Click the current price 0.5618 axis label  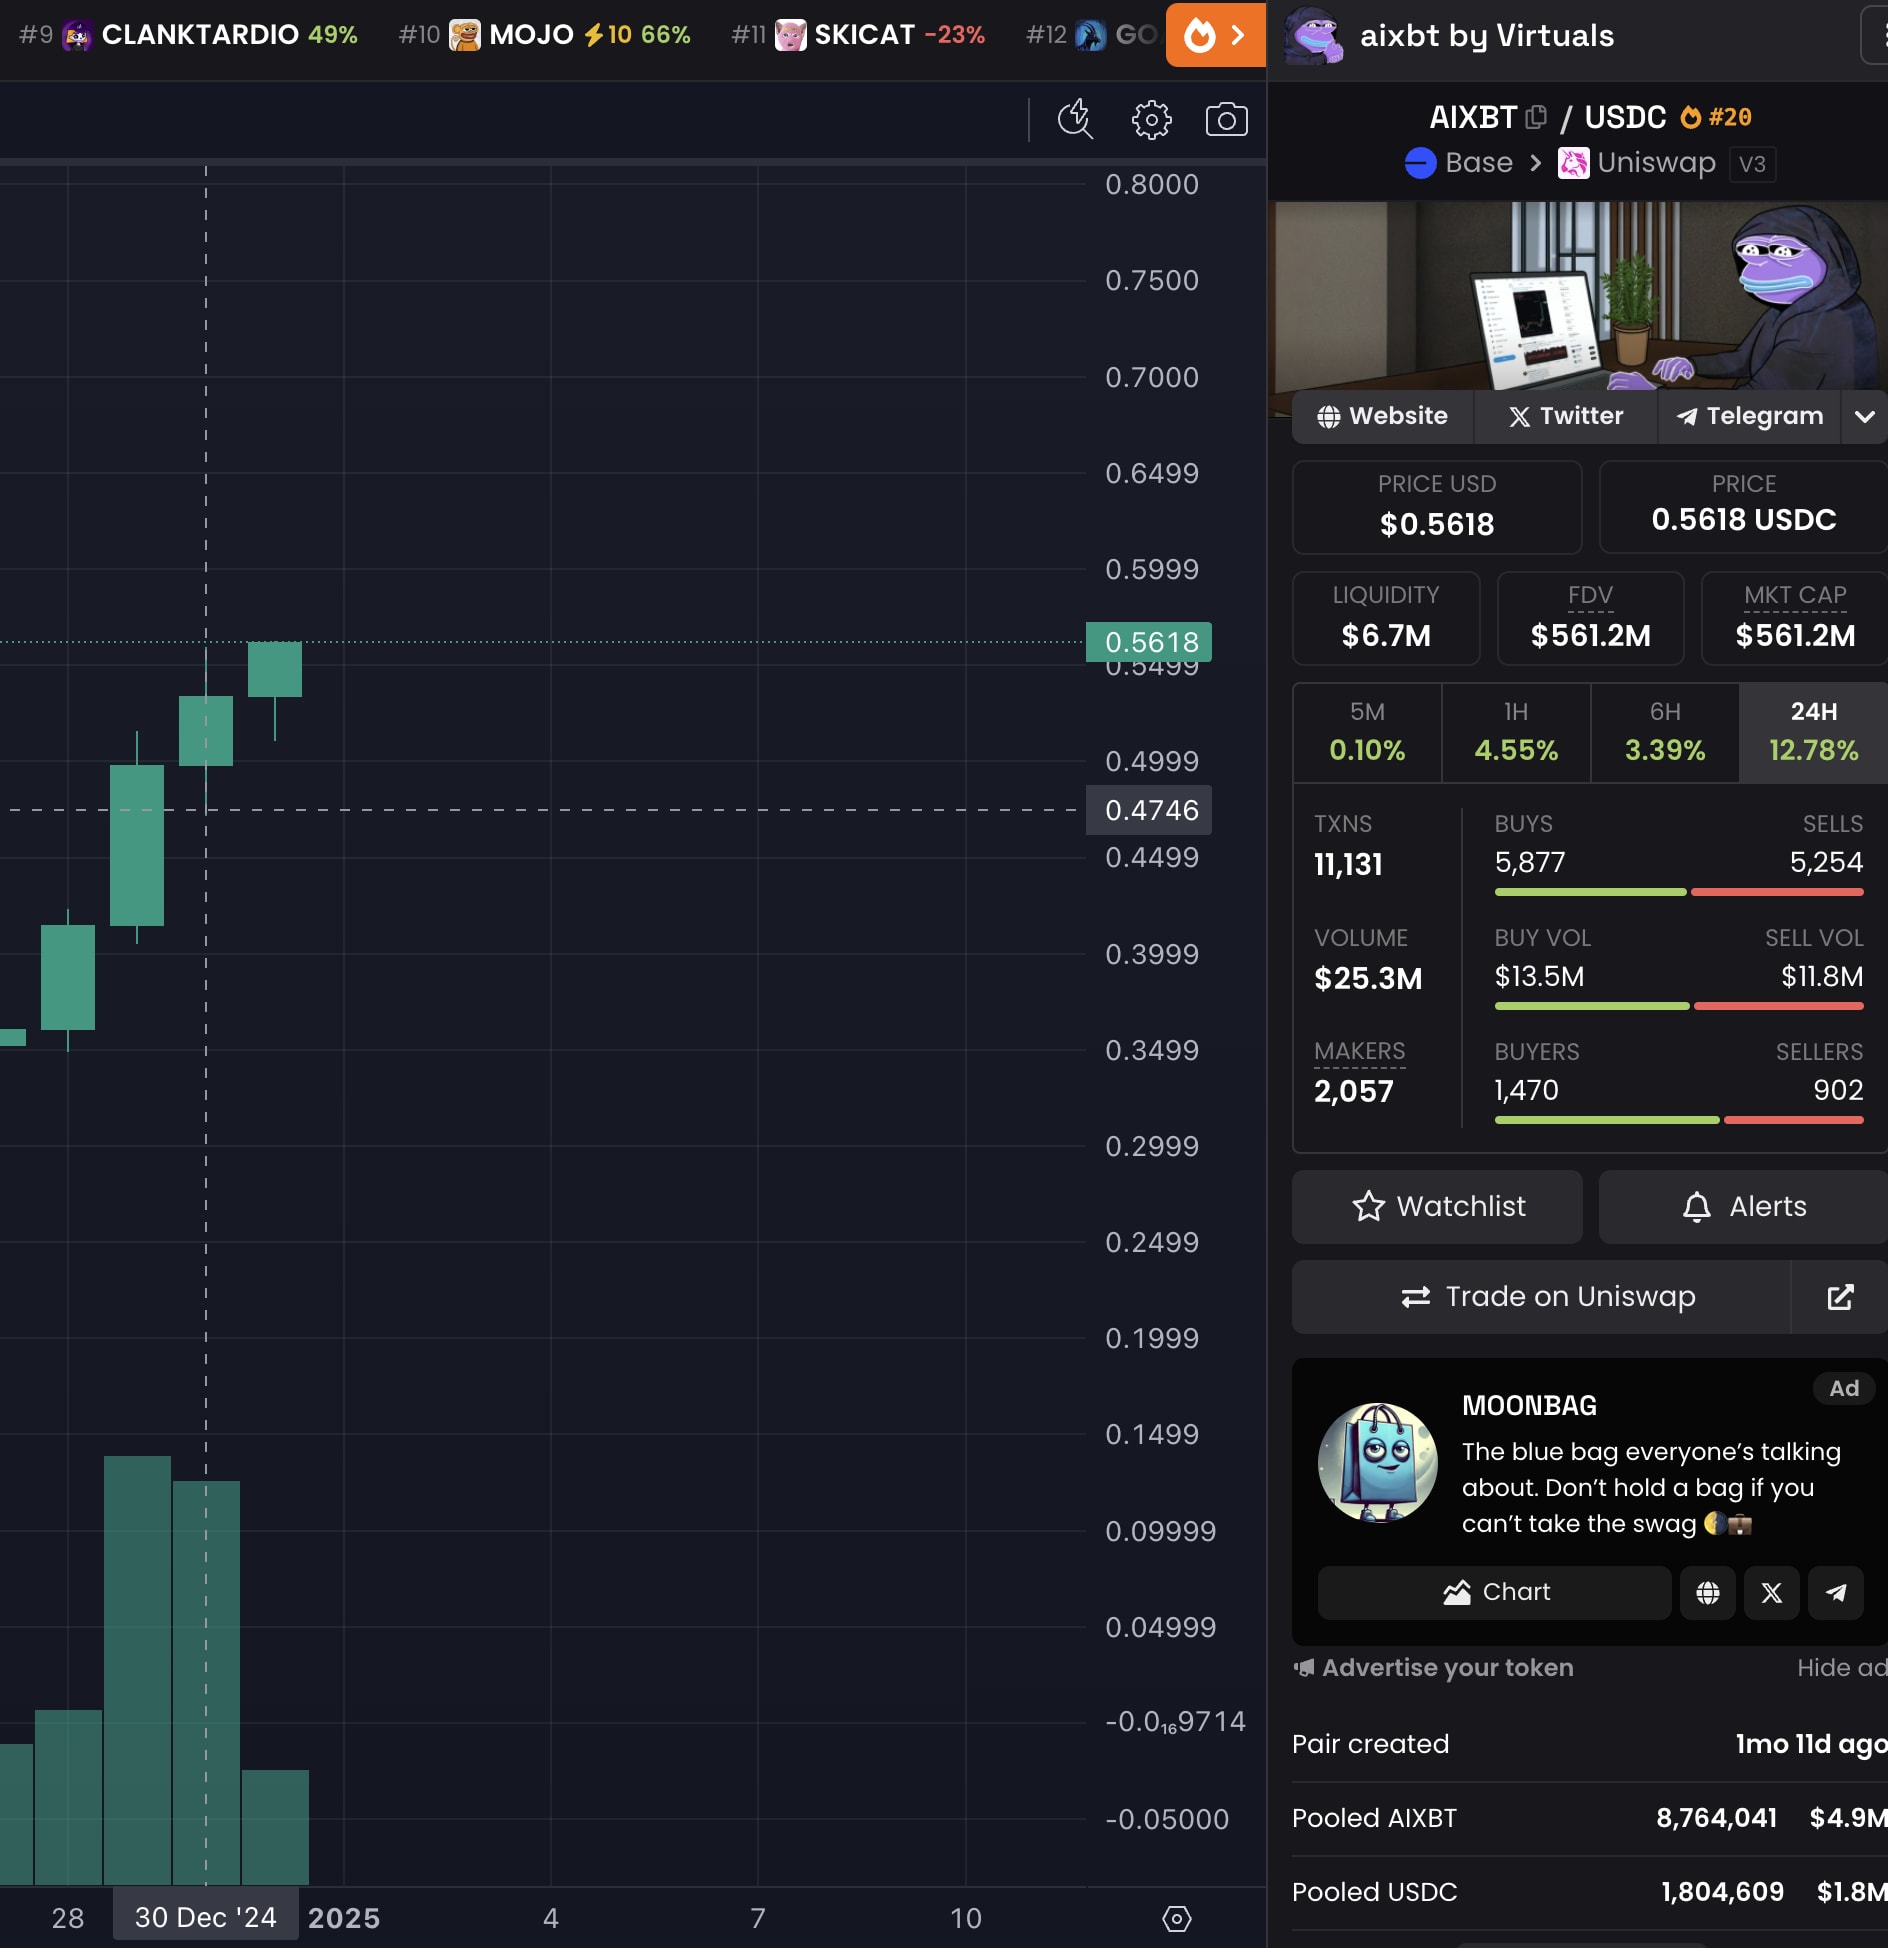pyautogui.click(x=1150, y=642)
